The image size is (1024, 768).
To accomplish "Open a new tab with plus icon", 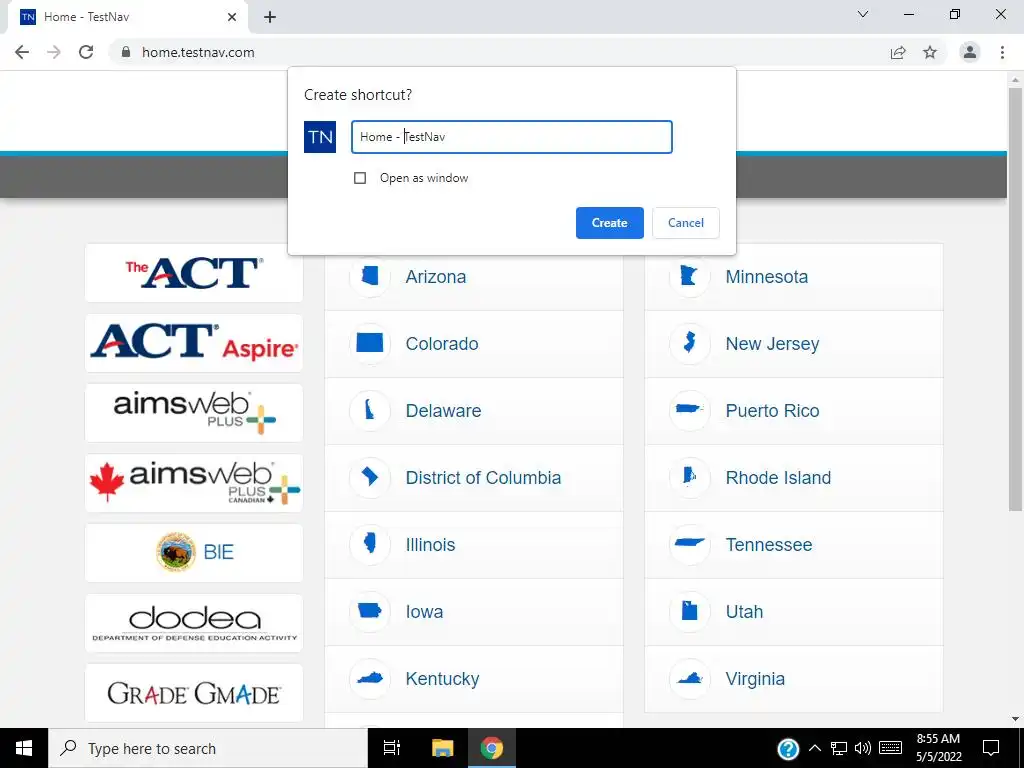I will tap(270, 17).
